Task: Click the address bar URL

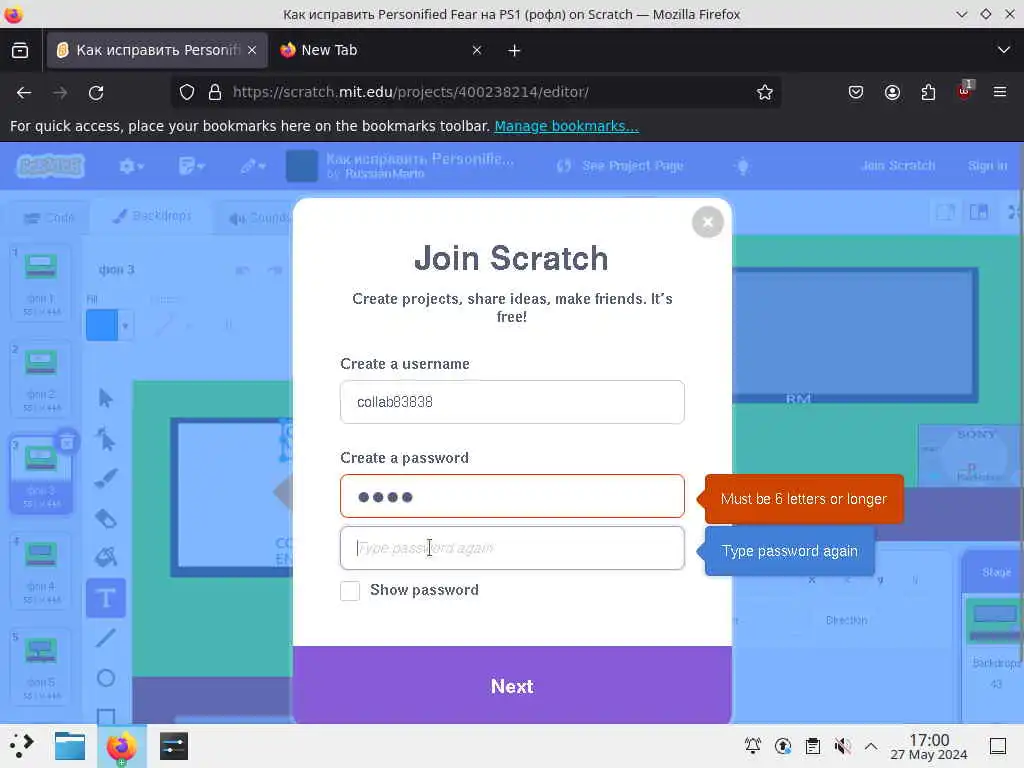Action: 411,92
